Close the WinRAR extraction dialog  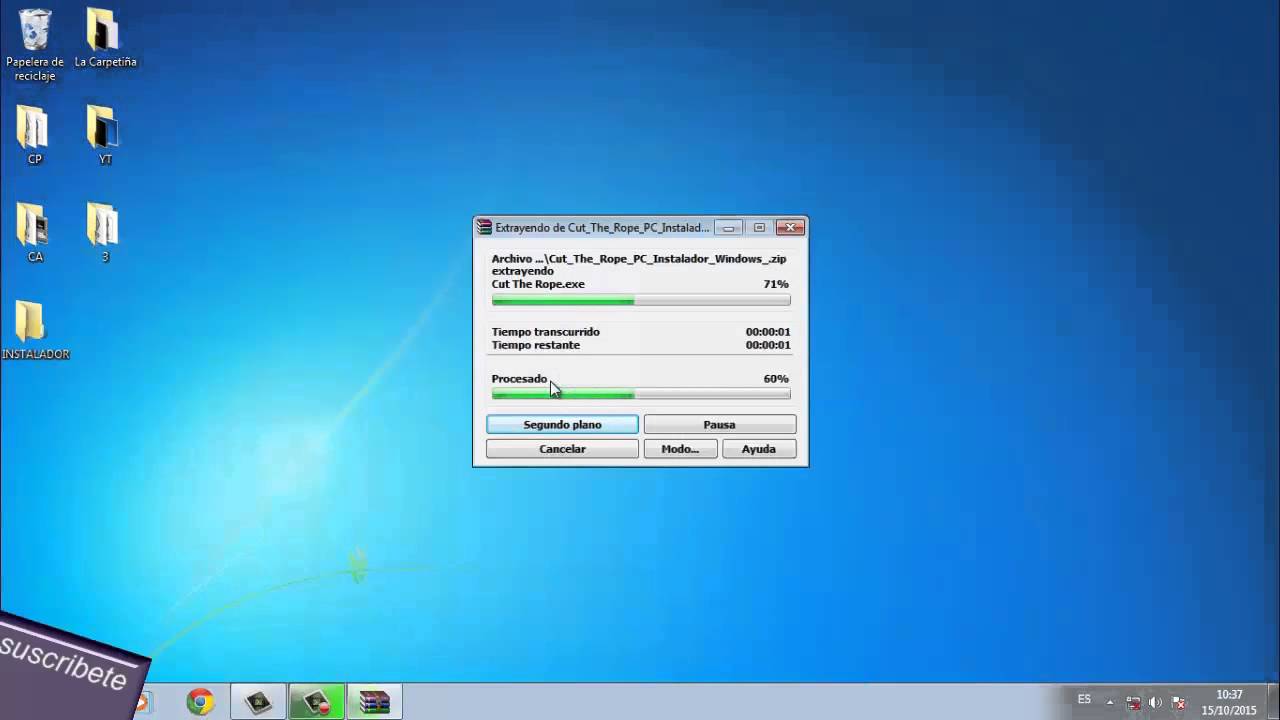click(x=790, y=228)
